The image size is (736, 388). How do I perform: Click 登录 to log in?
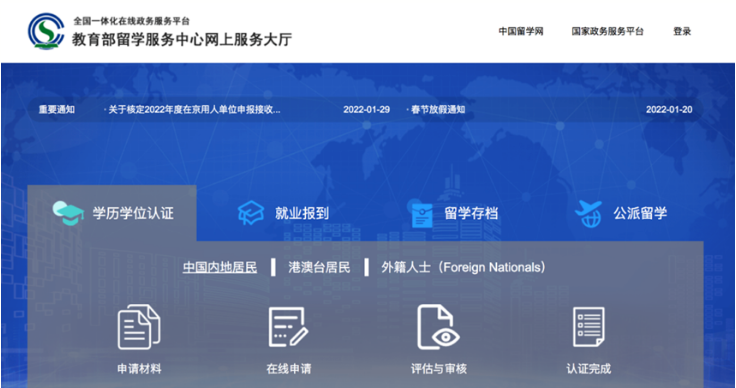pyautogui.click(x=682, y=31)
